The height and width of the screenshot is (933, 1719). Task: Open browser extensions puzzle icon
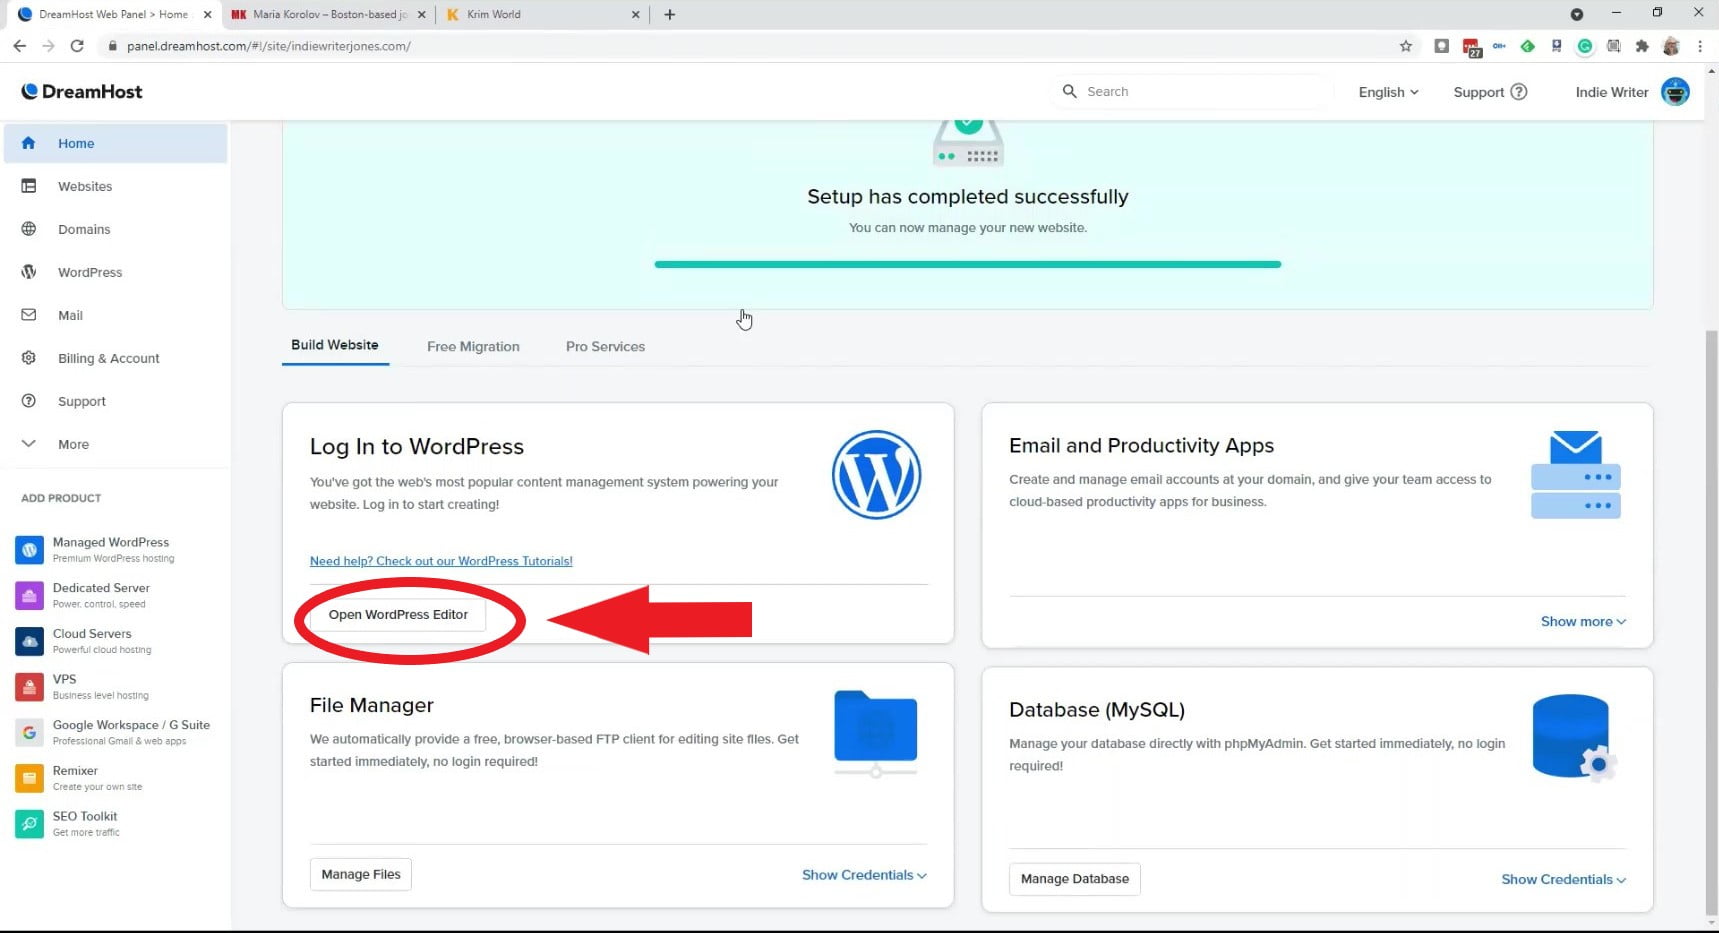click(1641, 46)
